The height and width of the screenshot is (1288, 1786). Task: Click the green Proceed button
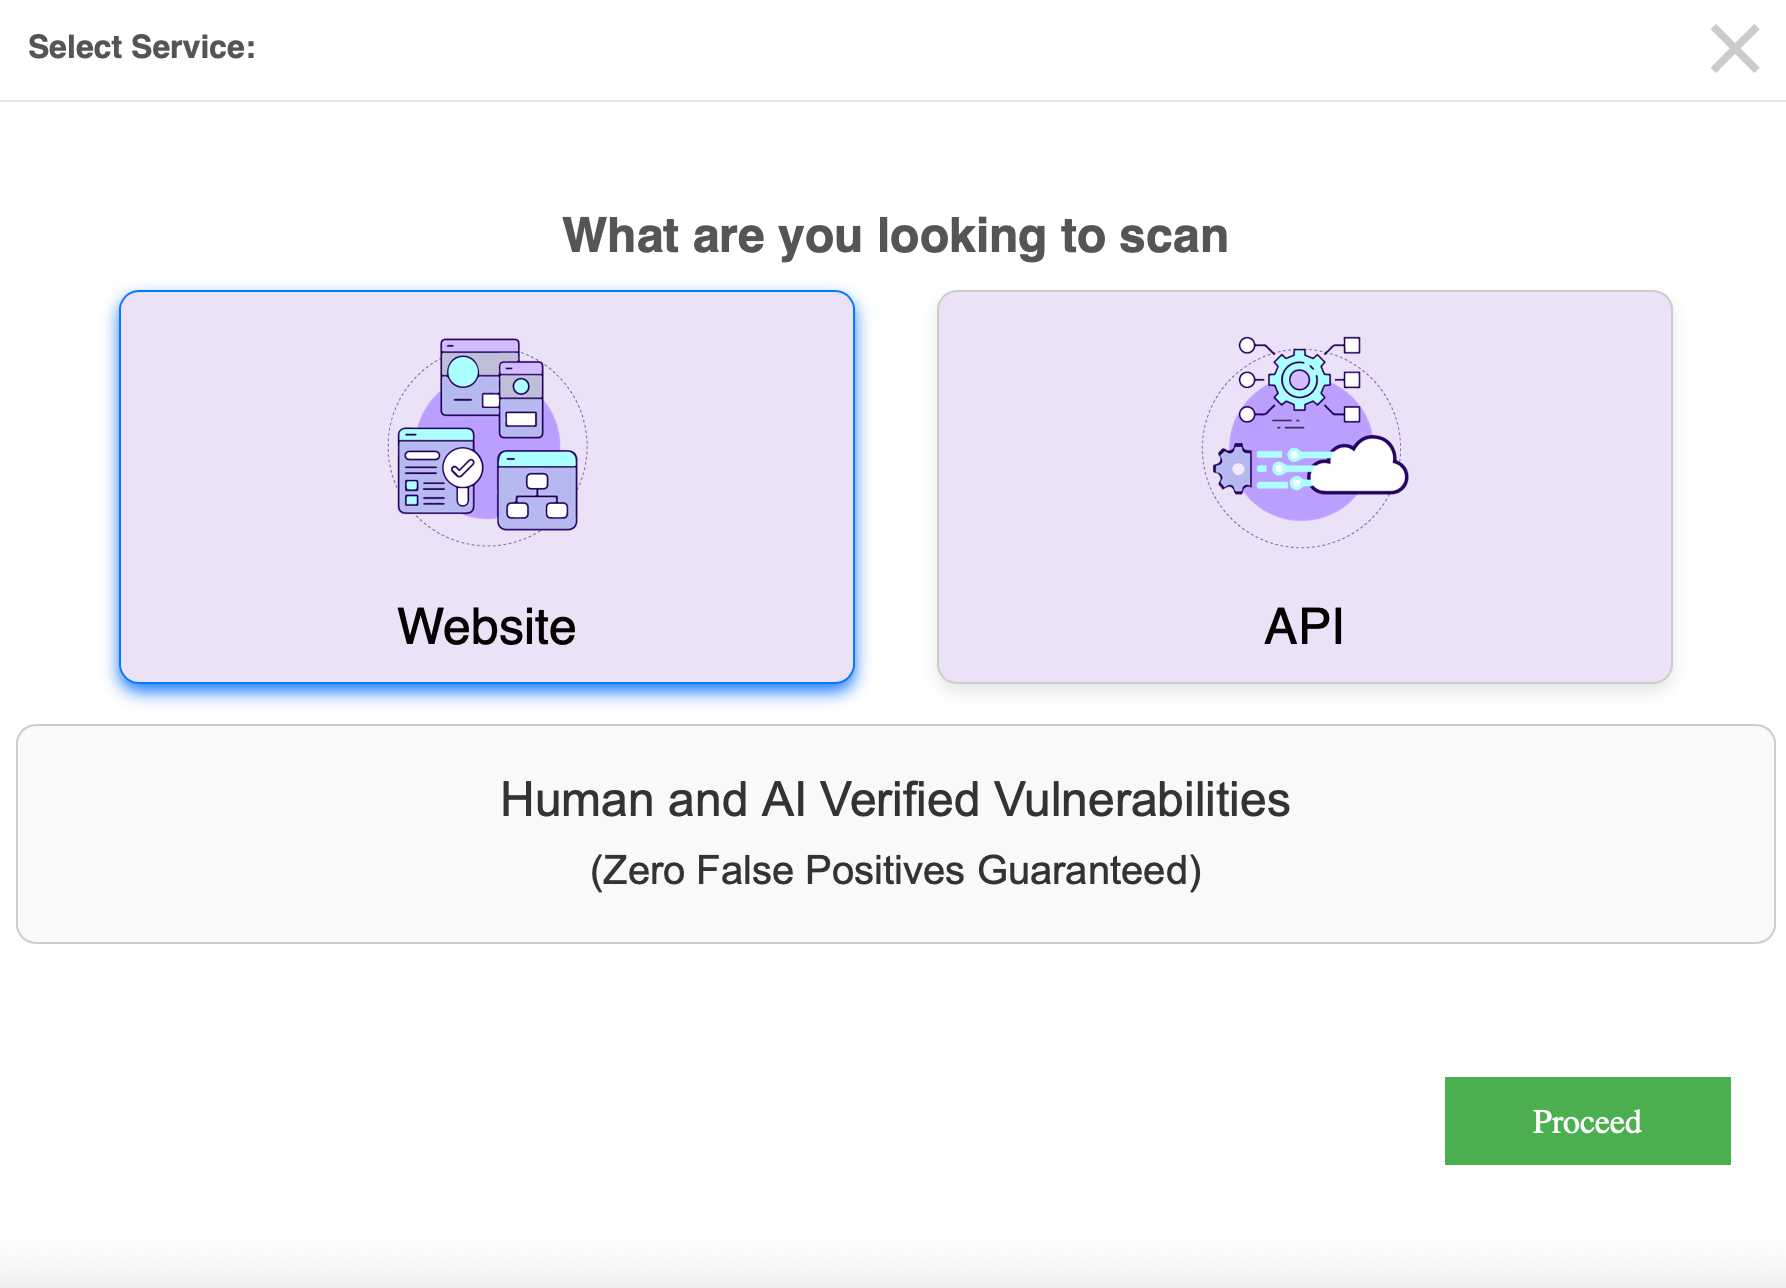pyautogui.click(x=1587, y=1121)
